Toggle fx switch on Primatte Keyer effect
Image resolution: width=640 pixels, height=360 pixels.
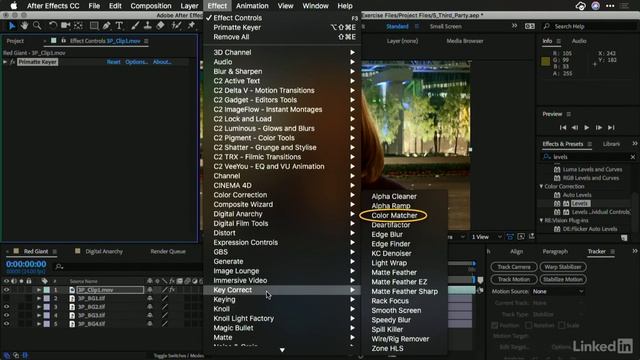coord(13,62)
